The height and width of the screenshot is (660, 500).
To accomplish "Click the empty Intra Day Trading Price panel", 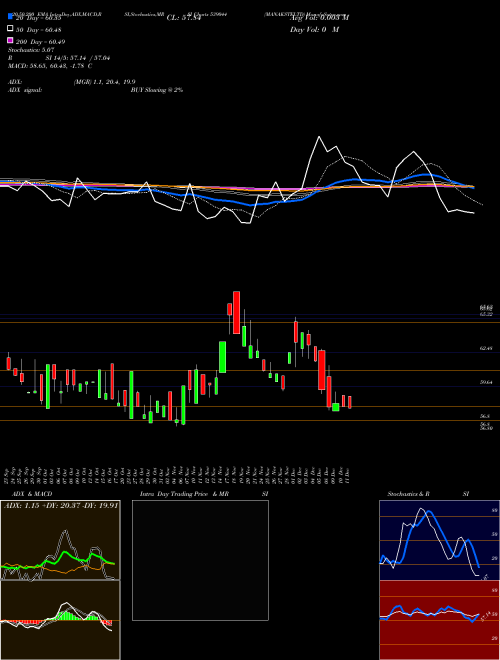I will click(x=200, y=560).
